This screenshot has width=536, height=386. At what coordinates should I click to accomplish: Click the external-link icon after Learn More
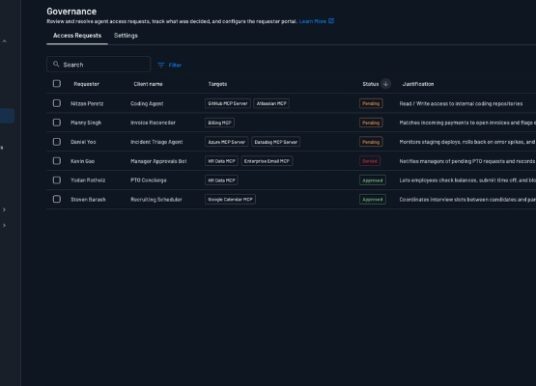331,21
